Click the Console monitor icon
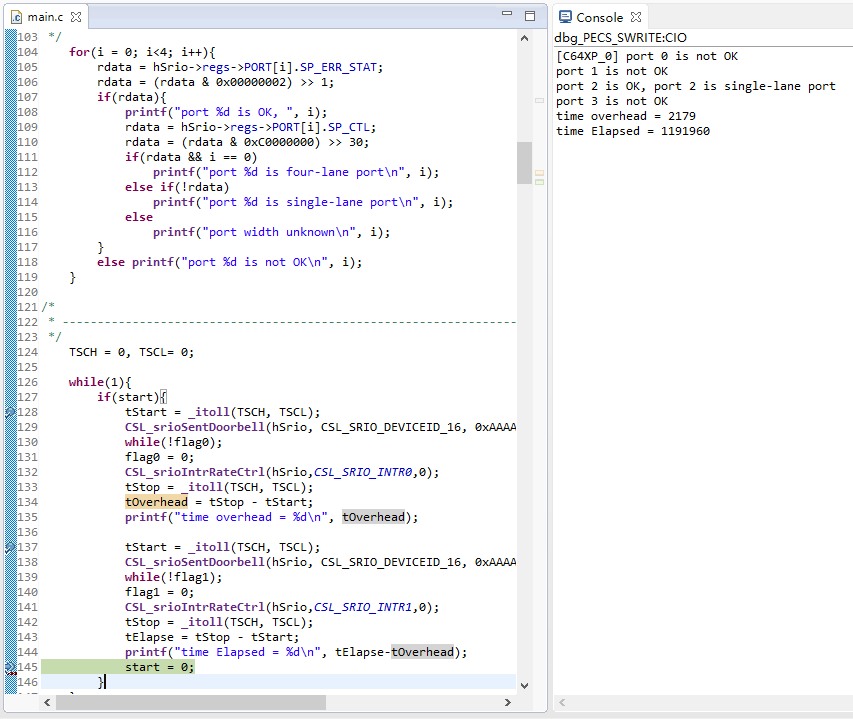 (565, 17)
